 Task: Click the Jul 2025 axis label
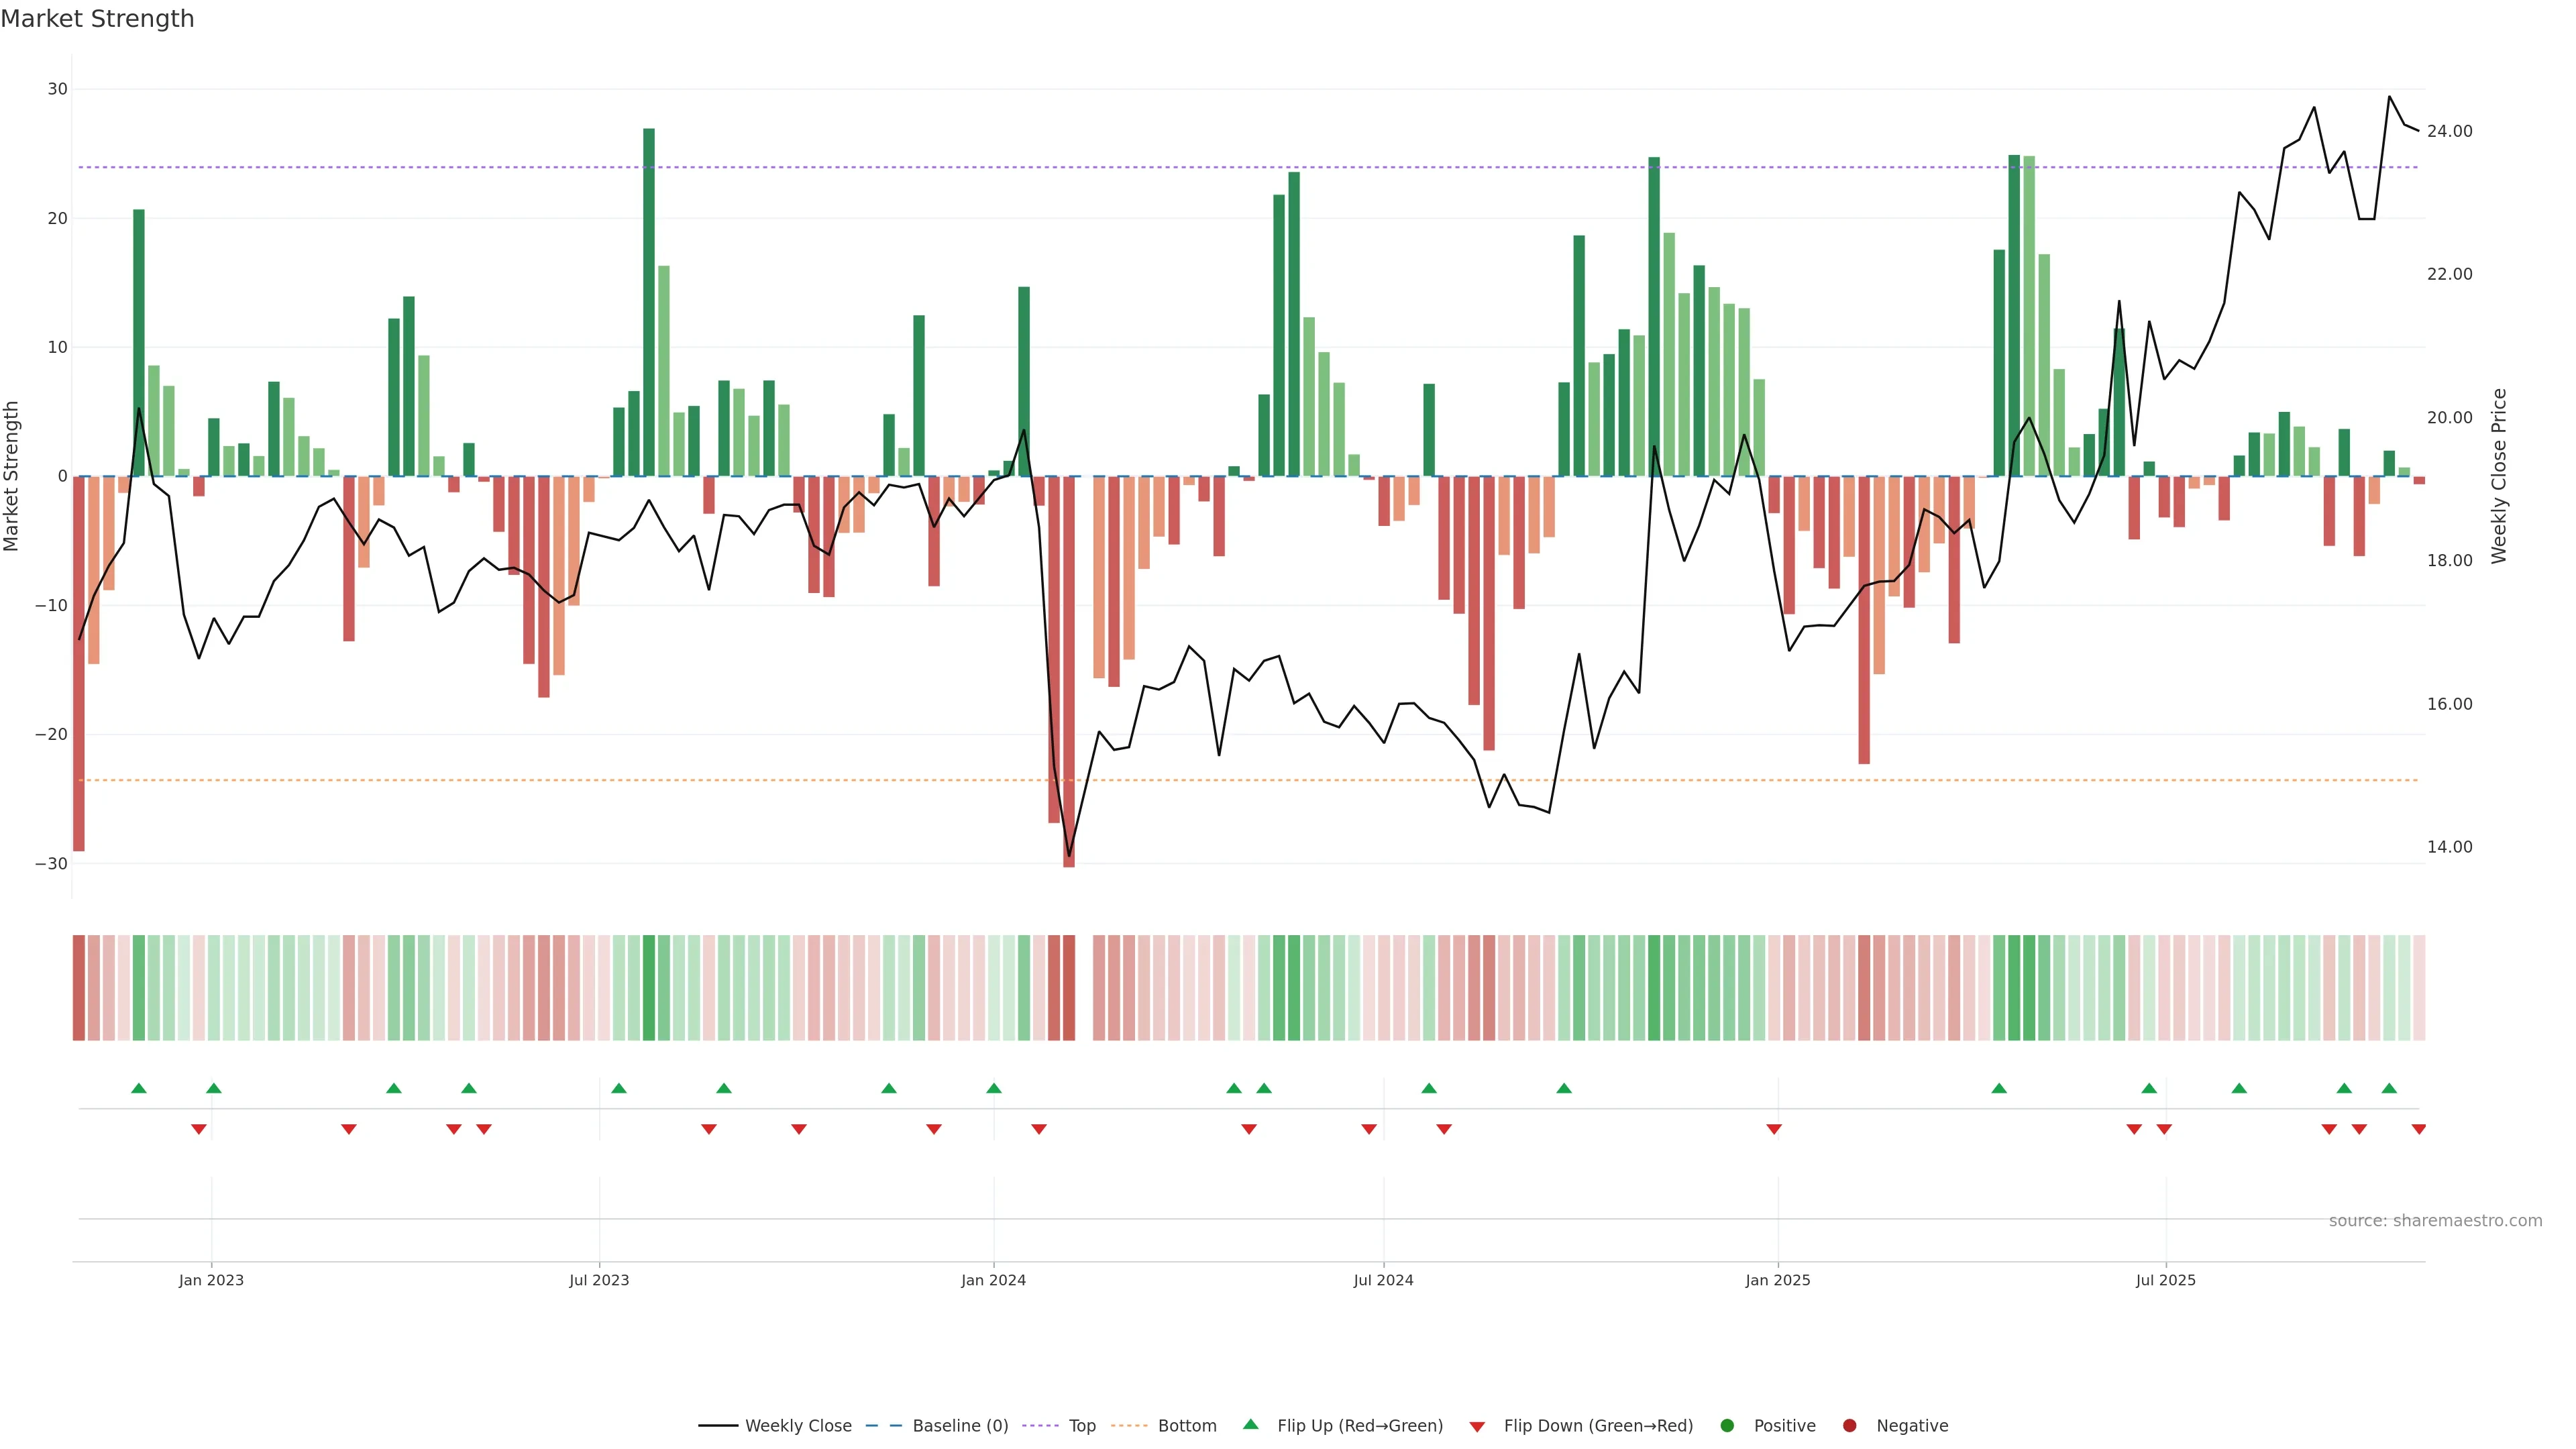2165,1280
